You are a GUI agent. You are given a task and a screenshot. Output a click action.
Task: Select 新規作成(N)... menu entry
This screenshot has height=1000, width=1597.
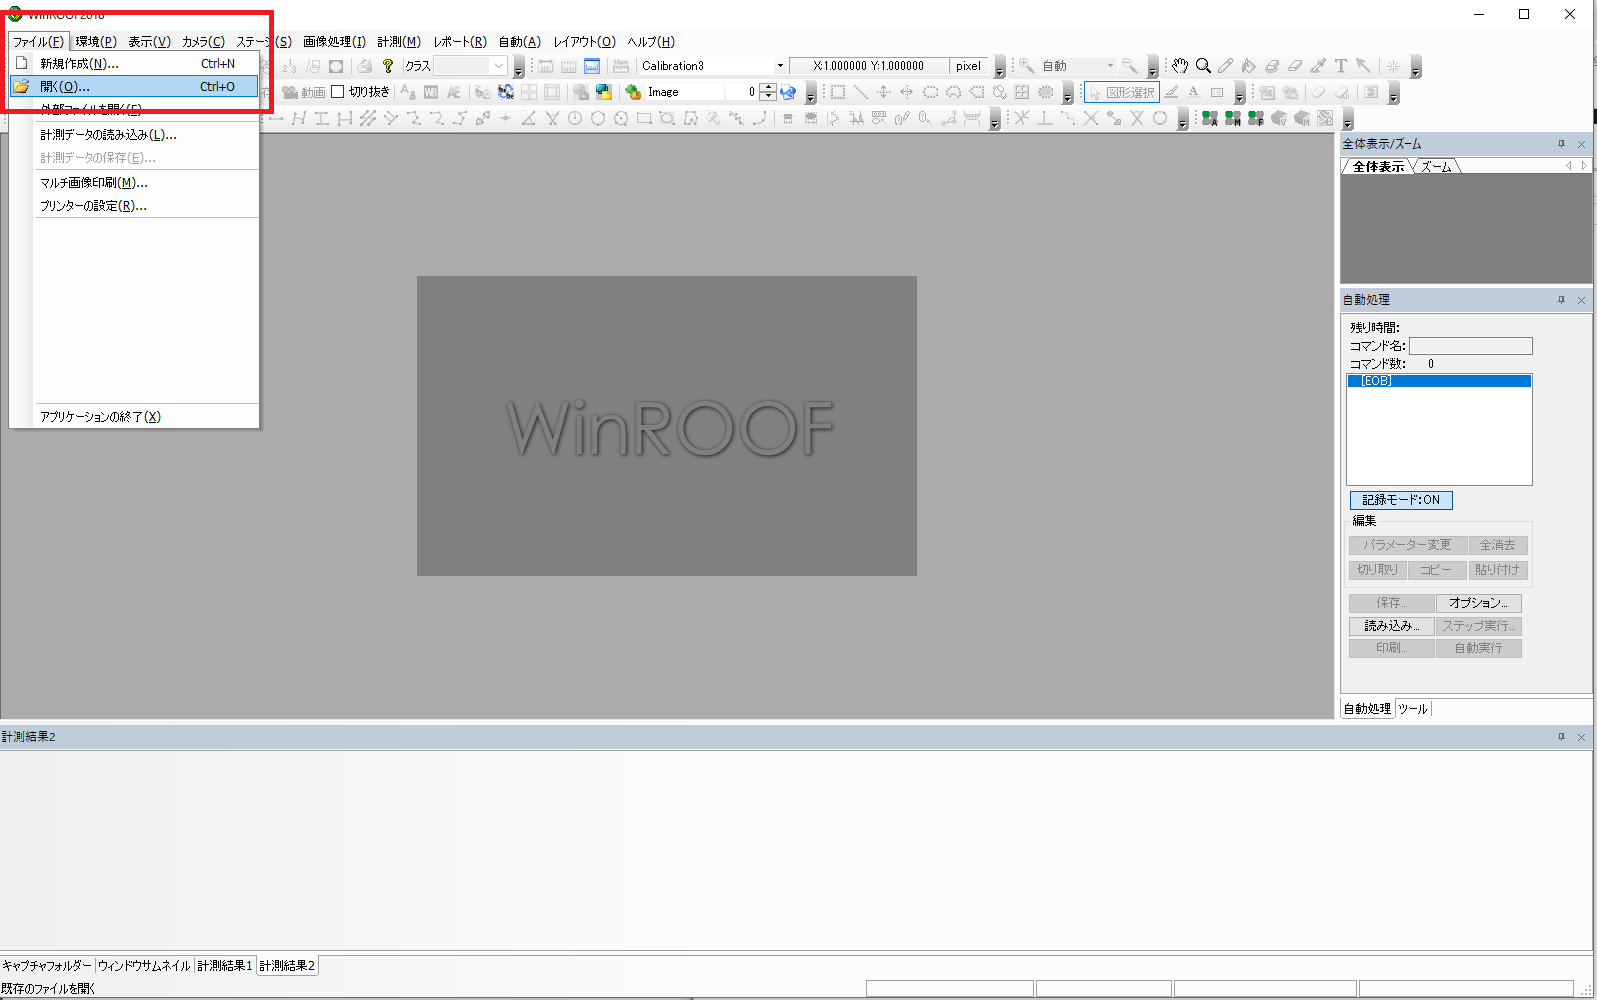tap(134, 63)
